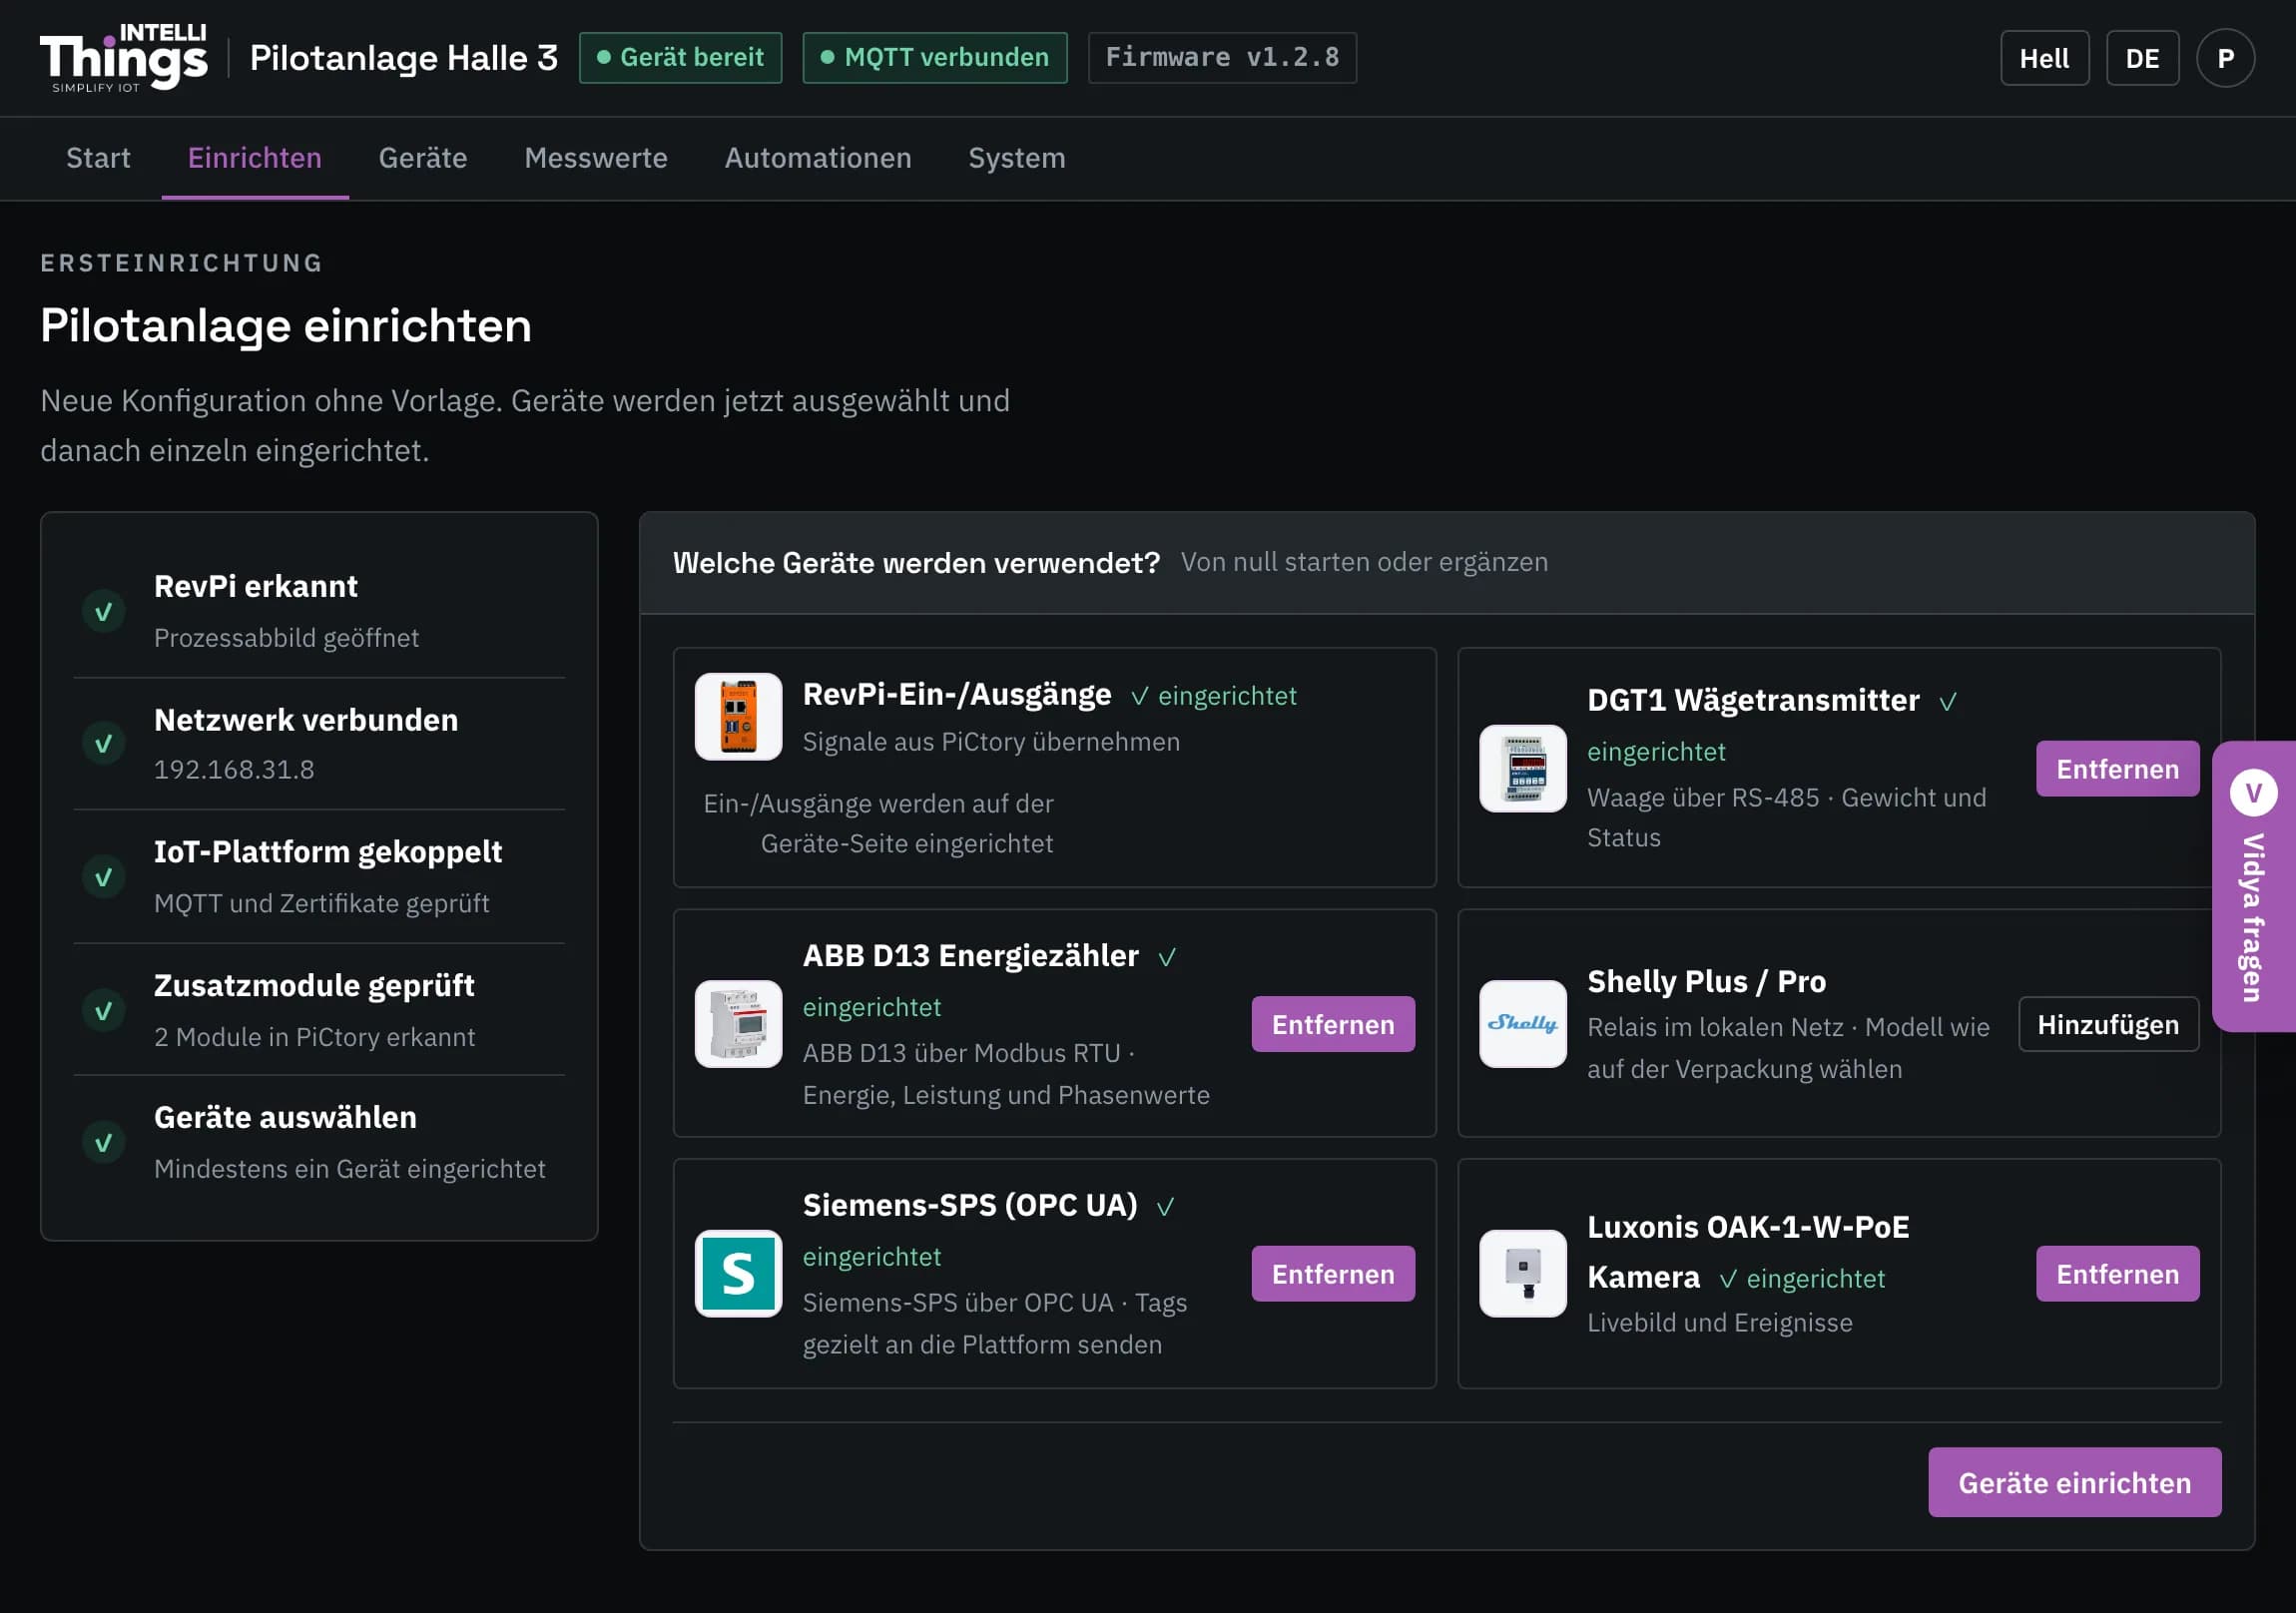Open the profile avatar P
The image size is (2296, 1613).
click(2225, 58)
